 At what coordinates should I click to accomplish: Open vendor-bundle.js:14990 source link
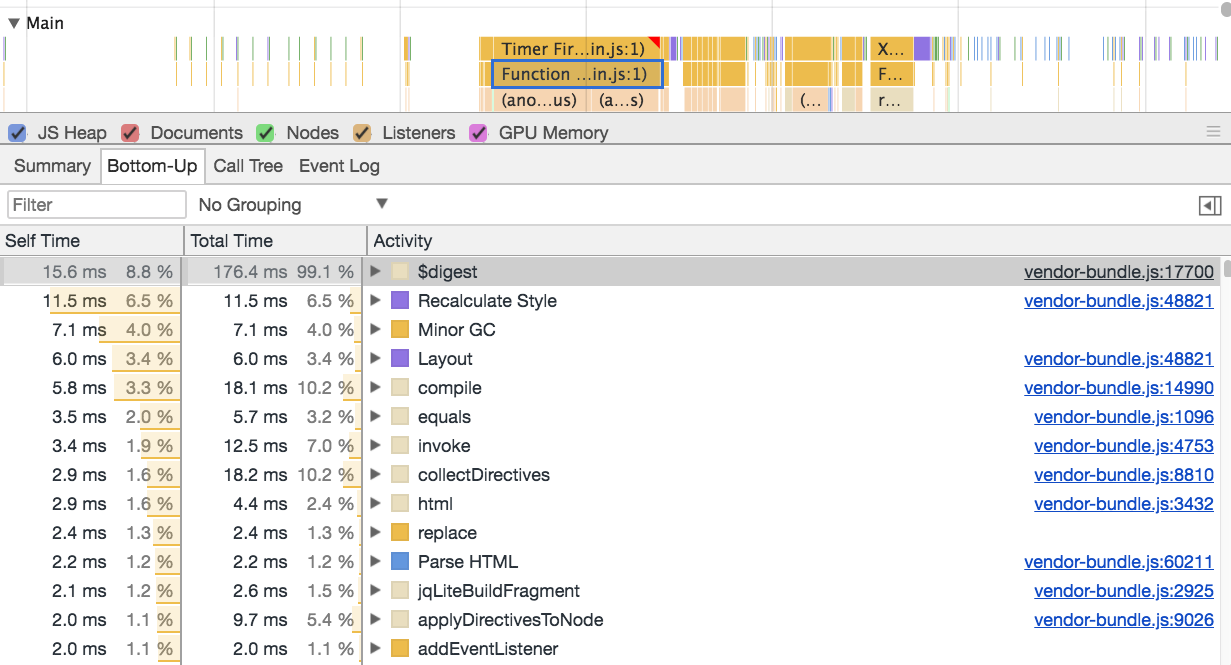(x=1119, y=388)
